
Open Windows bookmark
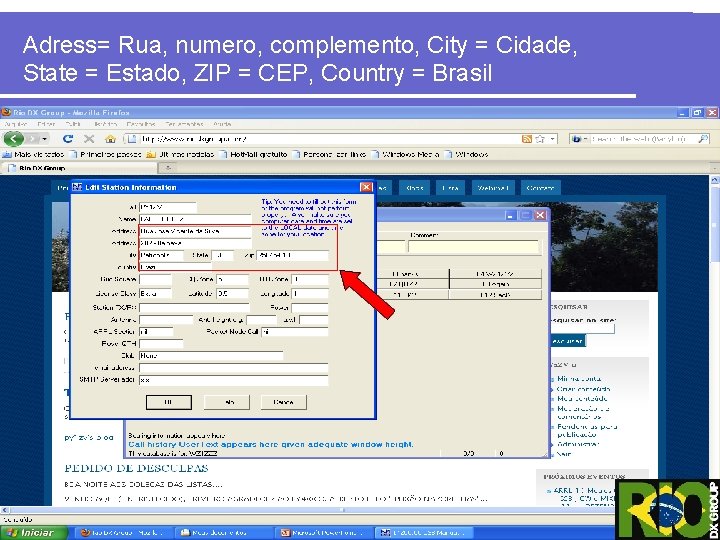tap(467, 154)
